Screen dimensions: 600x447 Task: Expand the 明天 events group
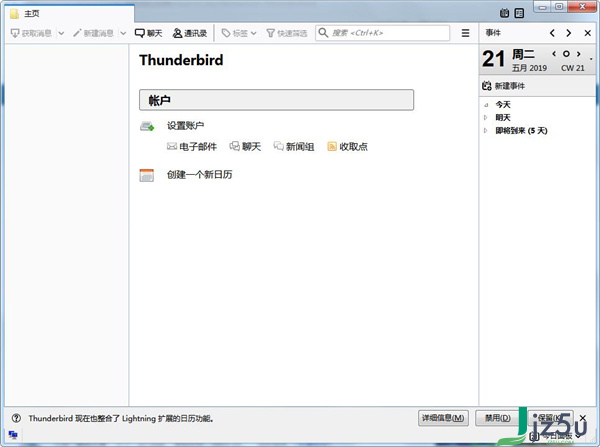point(486,117)
